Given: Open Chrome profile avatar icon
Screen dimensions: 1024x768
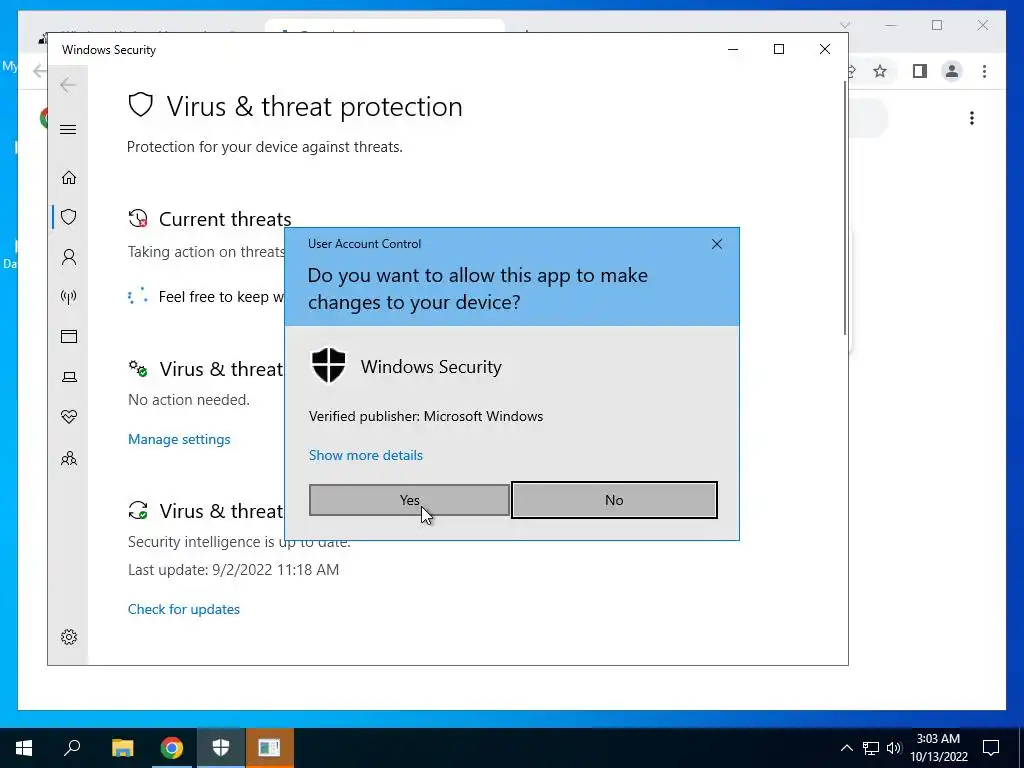Looking at the screenshot, I should click(x=952, y=71).
